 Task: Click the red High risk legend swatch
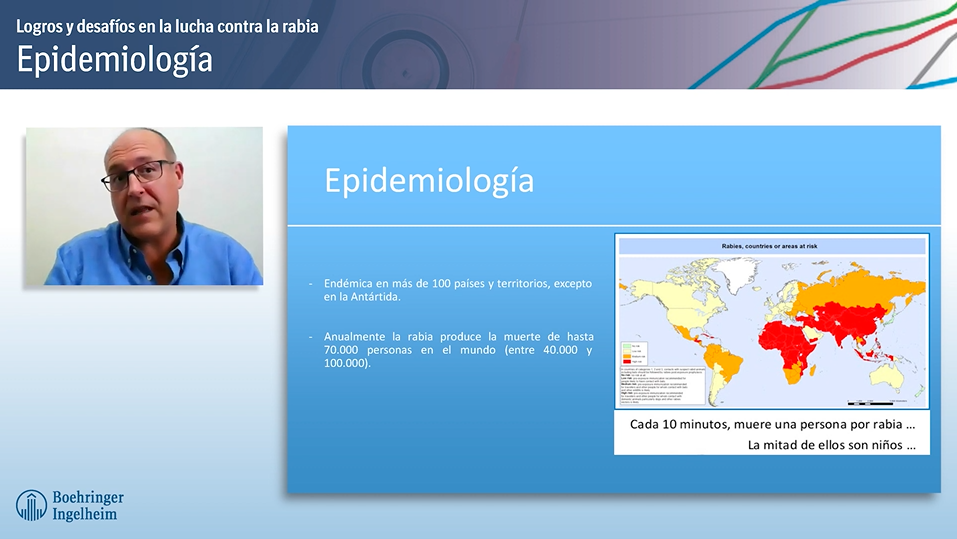tap(627, 362)
